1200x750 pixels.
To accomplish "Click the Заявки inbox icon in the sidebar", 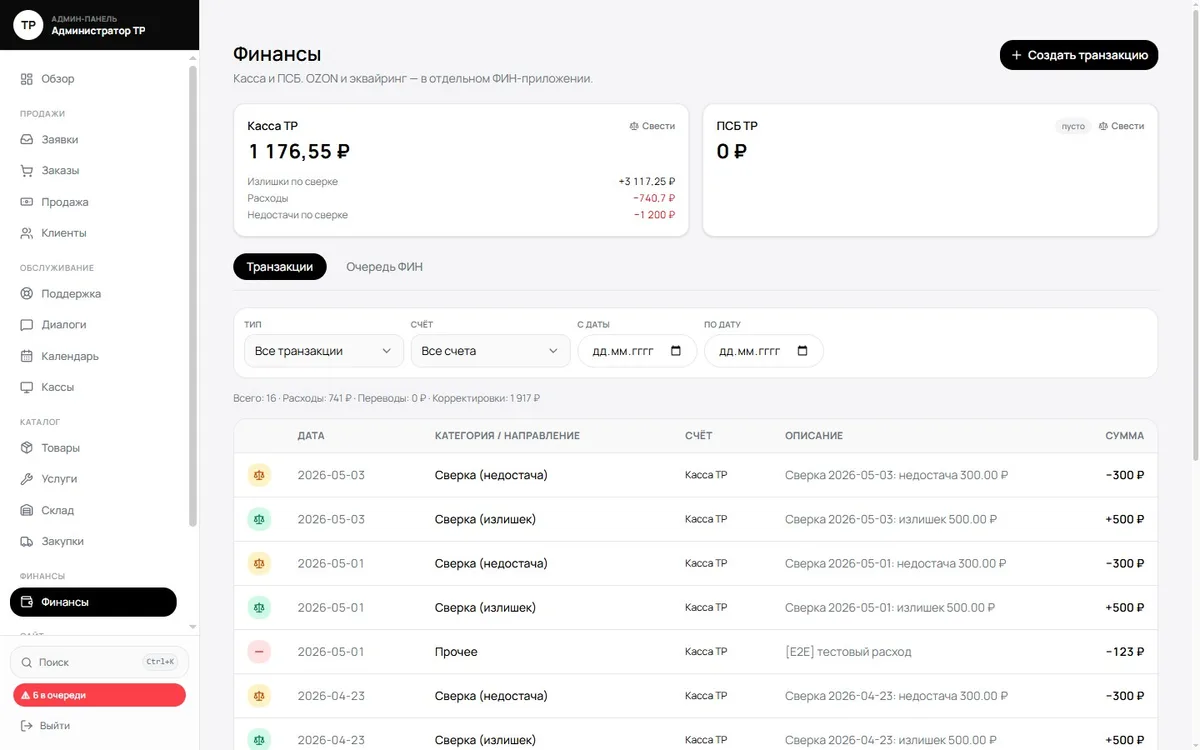I will [27, 140].
